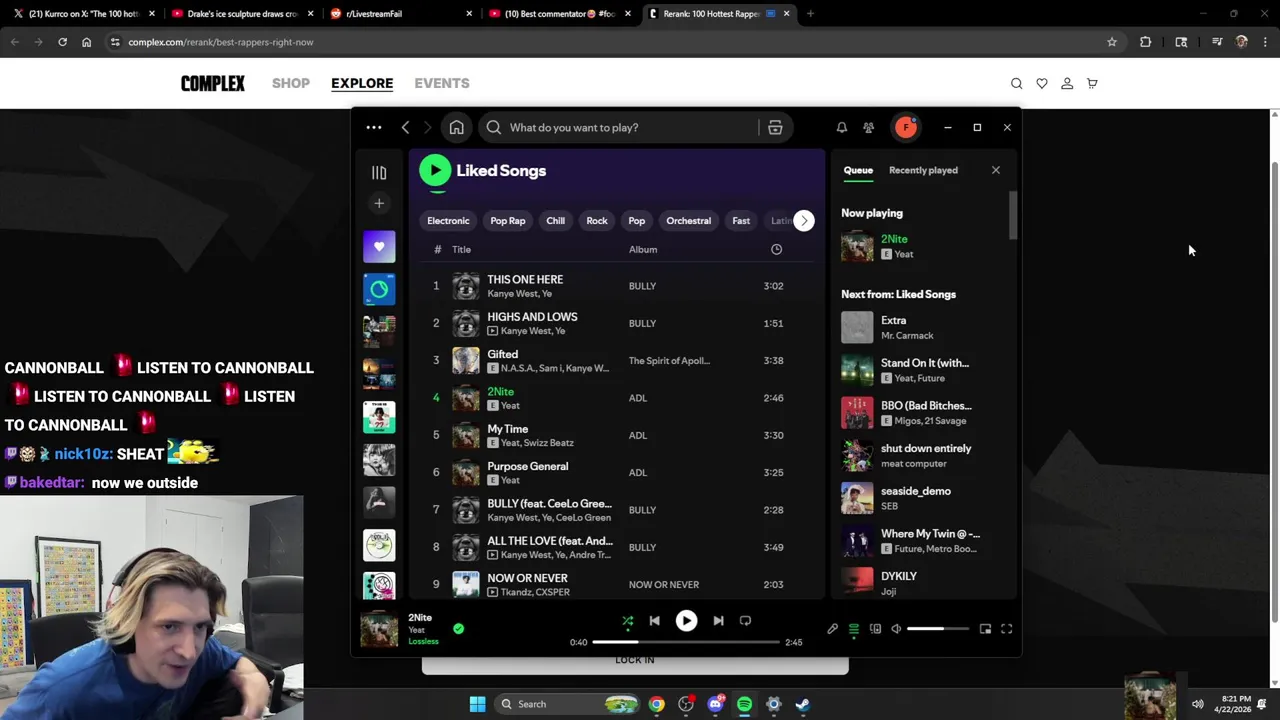Toggle the green liked checkmark for 2Nite
The image size is (1280, 720).
[458, 629]
